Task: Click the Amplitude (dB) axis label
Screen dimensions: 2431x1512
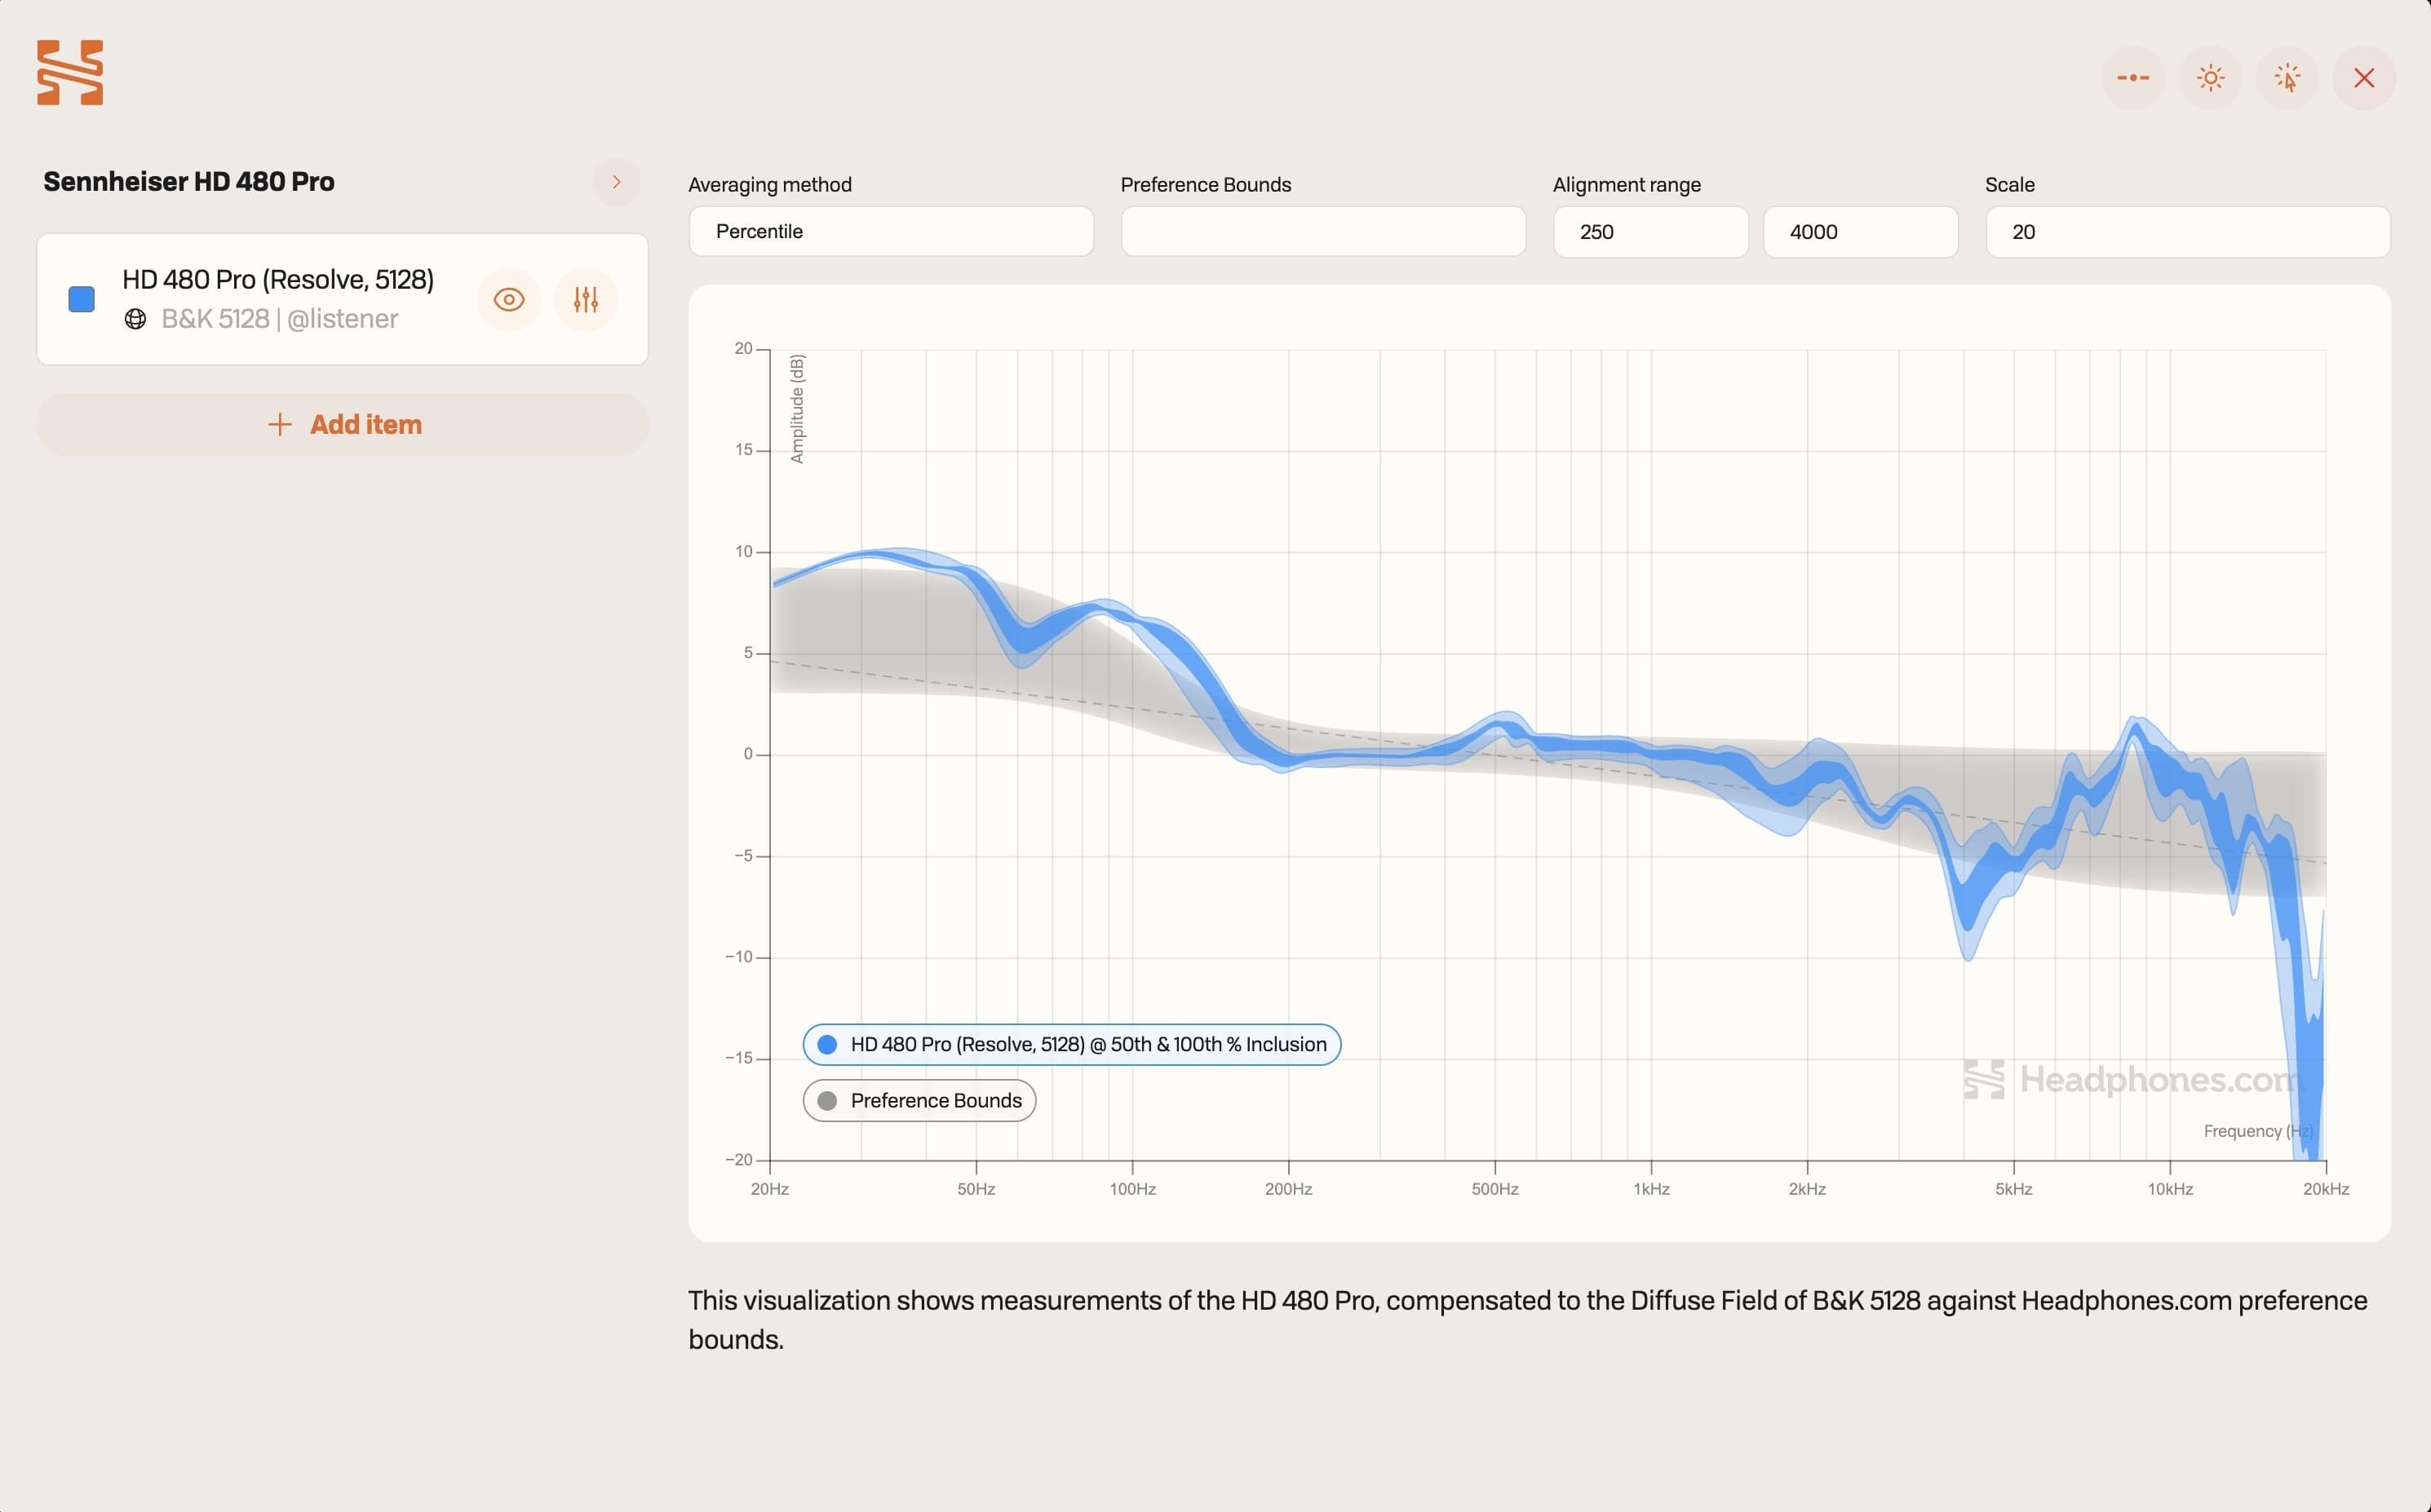Action: [797, 409]
